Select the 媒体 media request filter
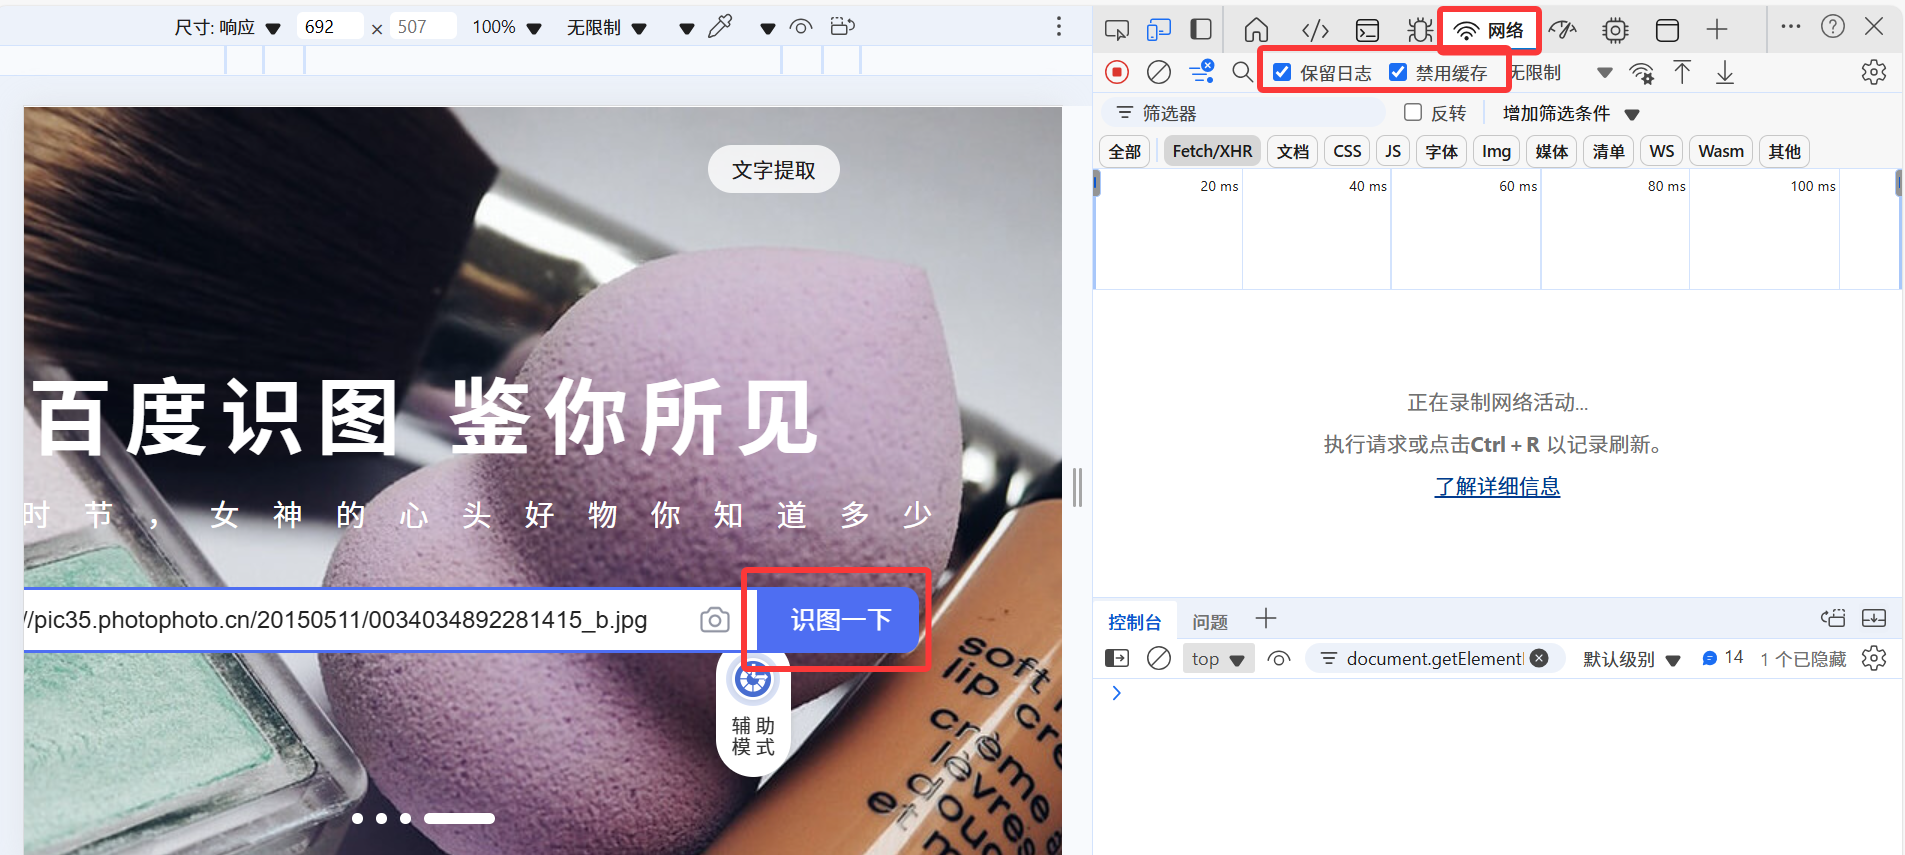This screenshot has height=855, width=1905. click(x=1552, y=151)
